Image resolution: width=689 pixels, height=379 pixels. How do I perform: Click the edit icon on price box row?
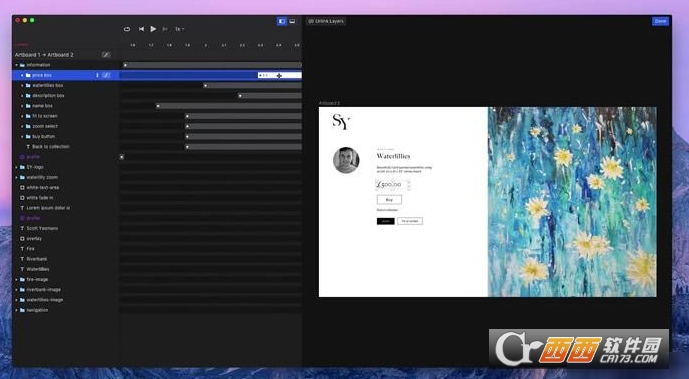click(x=106, y=75)
